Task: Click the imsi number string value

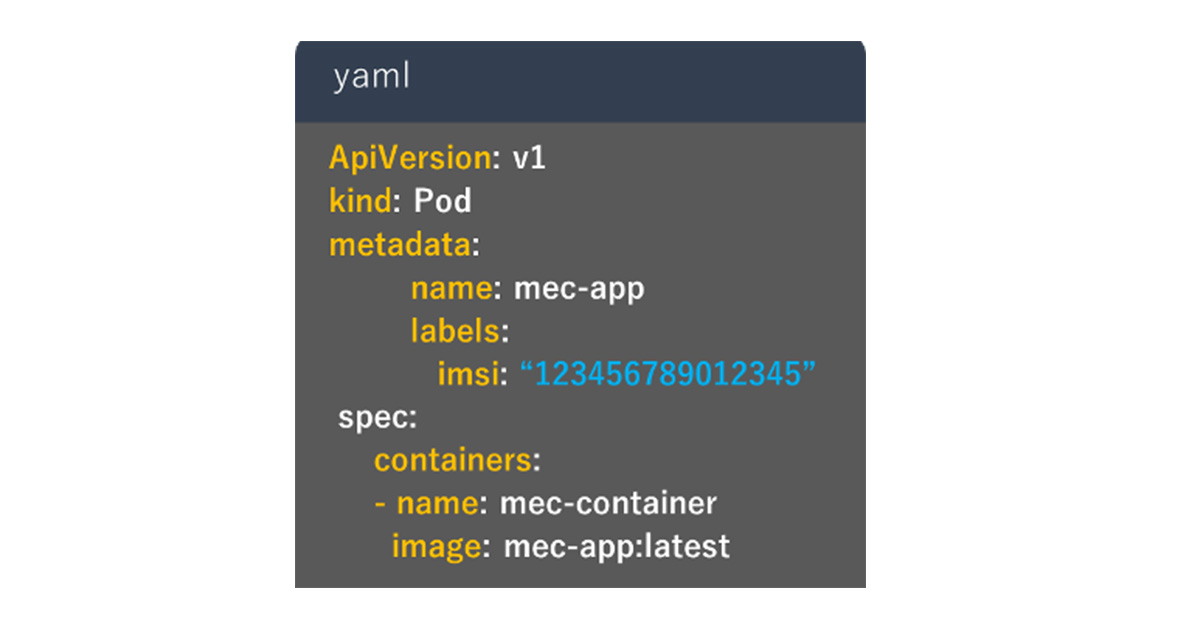Action: pos(668,374)
